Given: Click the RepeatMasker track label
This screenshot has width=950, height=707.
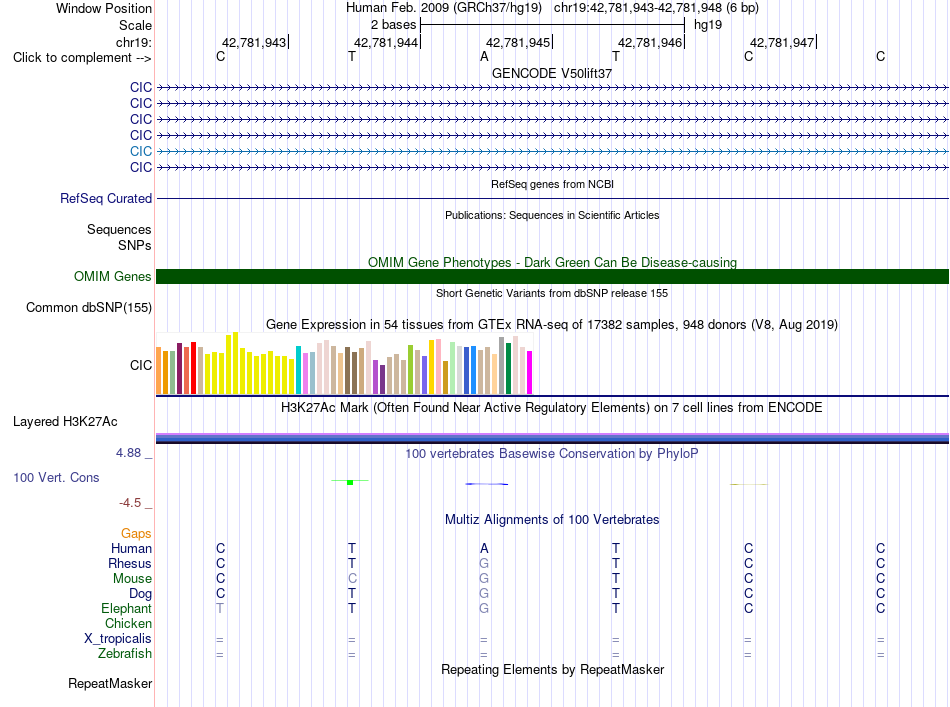Looking at the screenshot, I should (x=110, y=683).
